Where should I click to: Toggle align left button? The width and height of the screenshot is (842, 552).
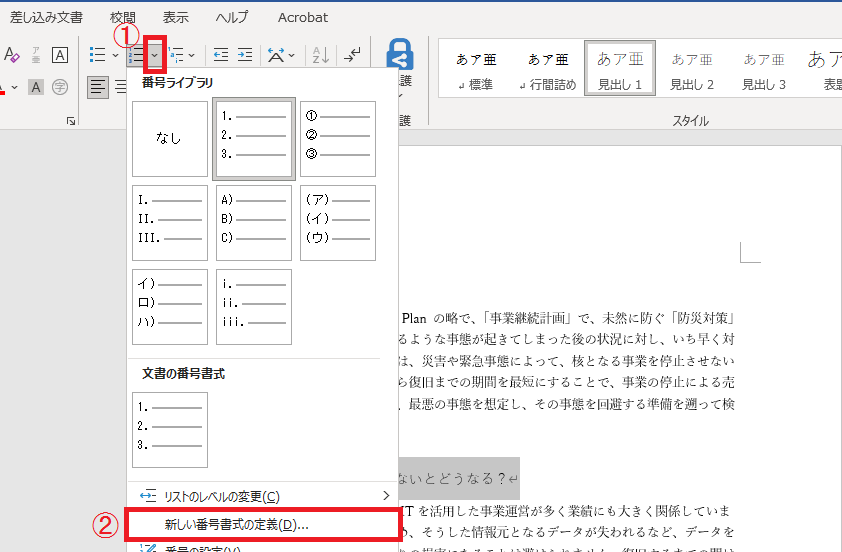click(98, 86)
